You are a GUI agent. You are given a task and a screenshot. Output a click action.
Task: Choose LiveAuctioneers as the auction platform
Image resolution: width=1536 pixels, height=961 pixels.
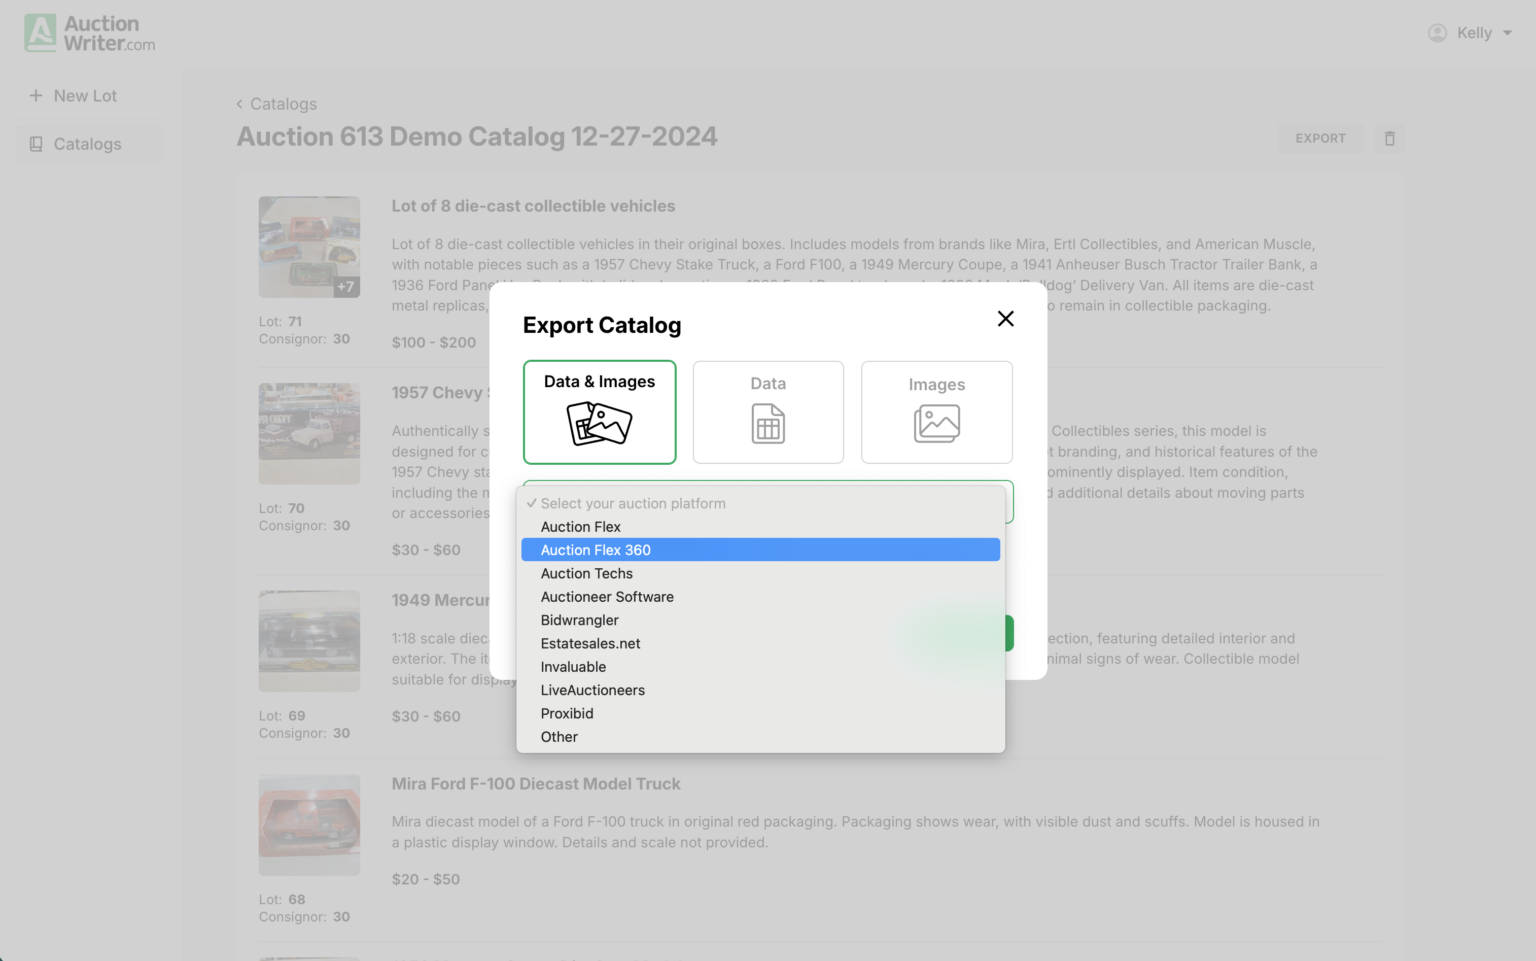tap(592, 690)
